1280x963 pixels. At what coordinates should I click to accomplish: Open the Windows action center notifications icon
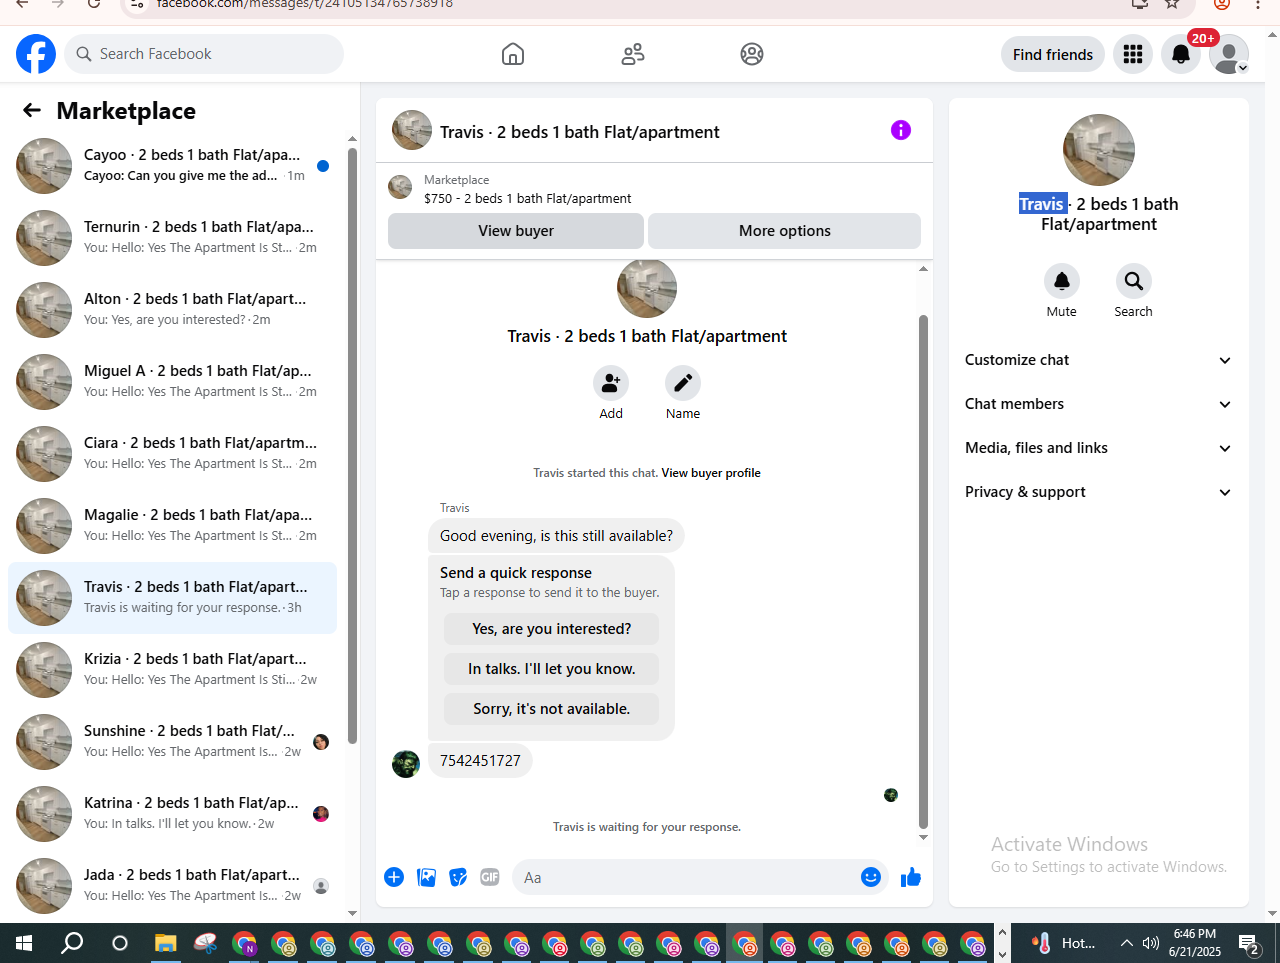click(1248, 943)
